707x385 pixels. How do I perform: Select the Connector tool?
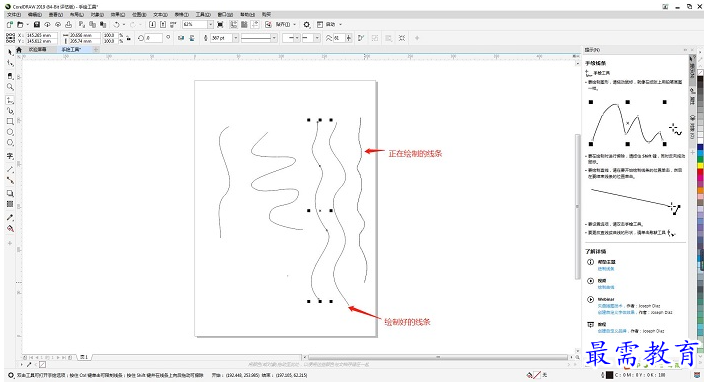click(x=10, y=180)
